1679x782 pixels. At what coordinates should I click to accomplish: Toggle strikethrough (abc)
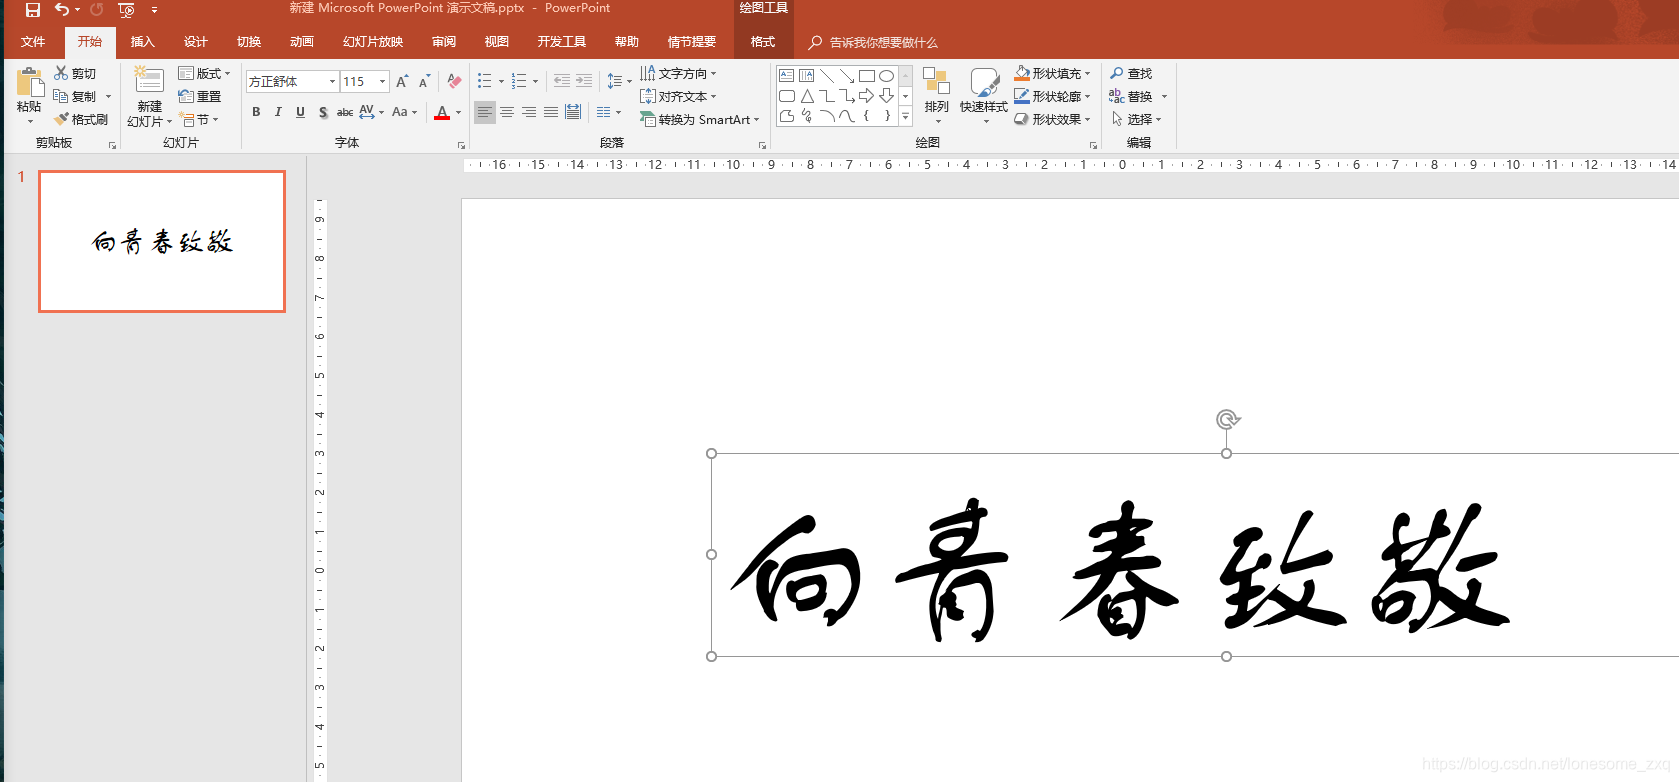(344, 112)
